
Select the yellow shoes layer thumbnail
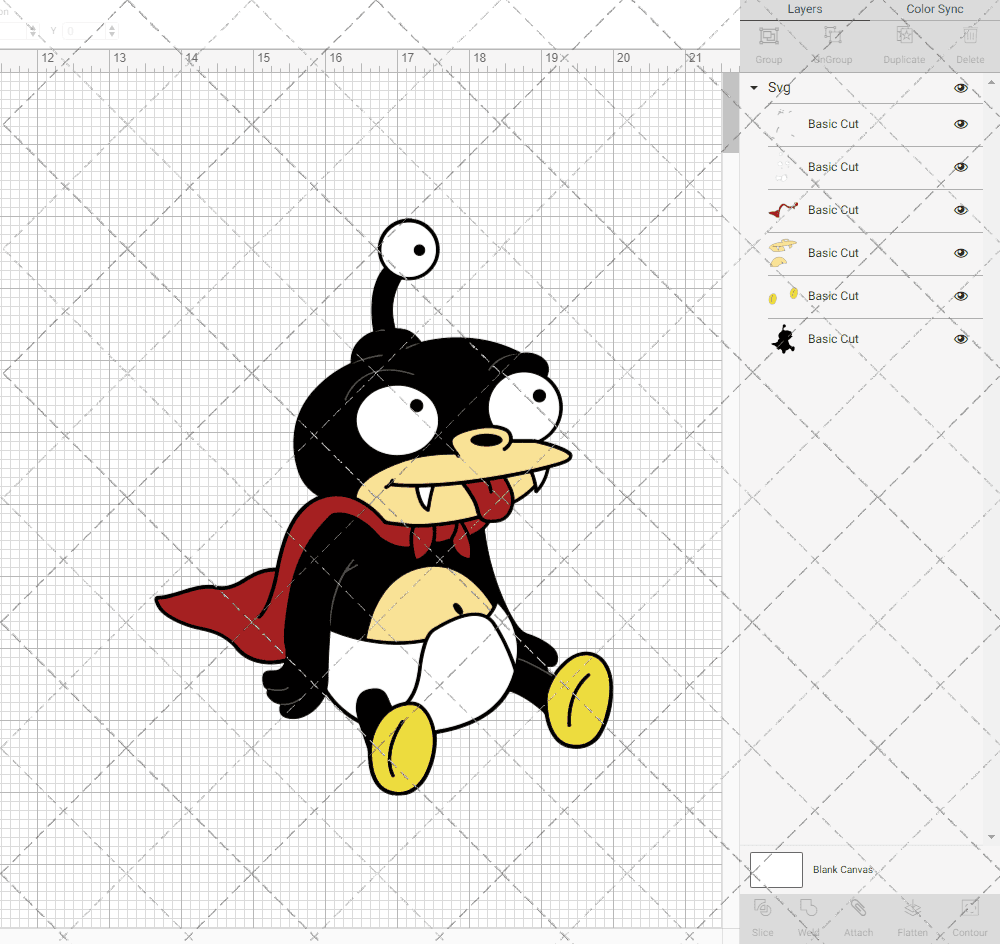pos(783,296)
